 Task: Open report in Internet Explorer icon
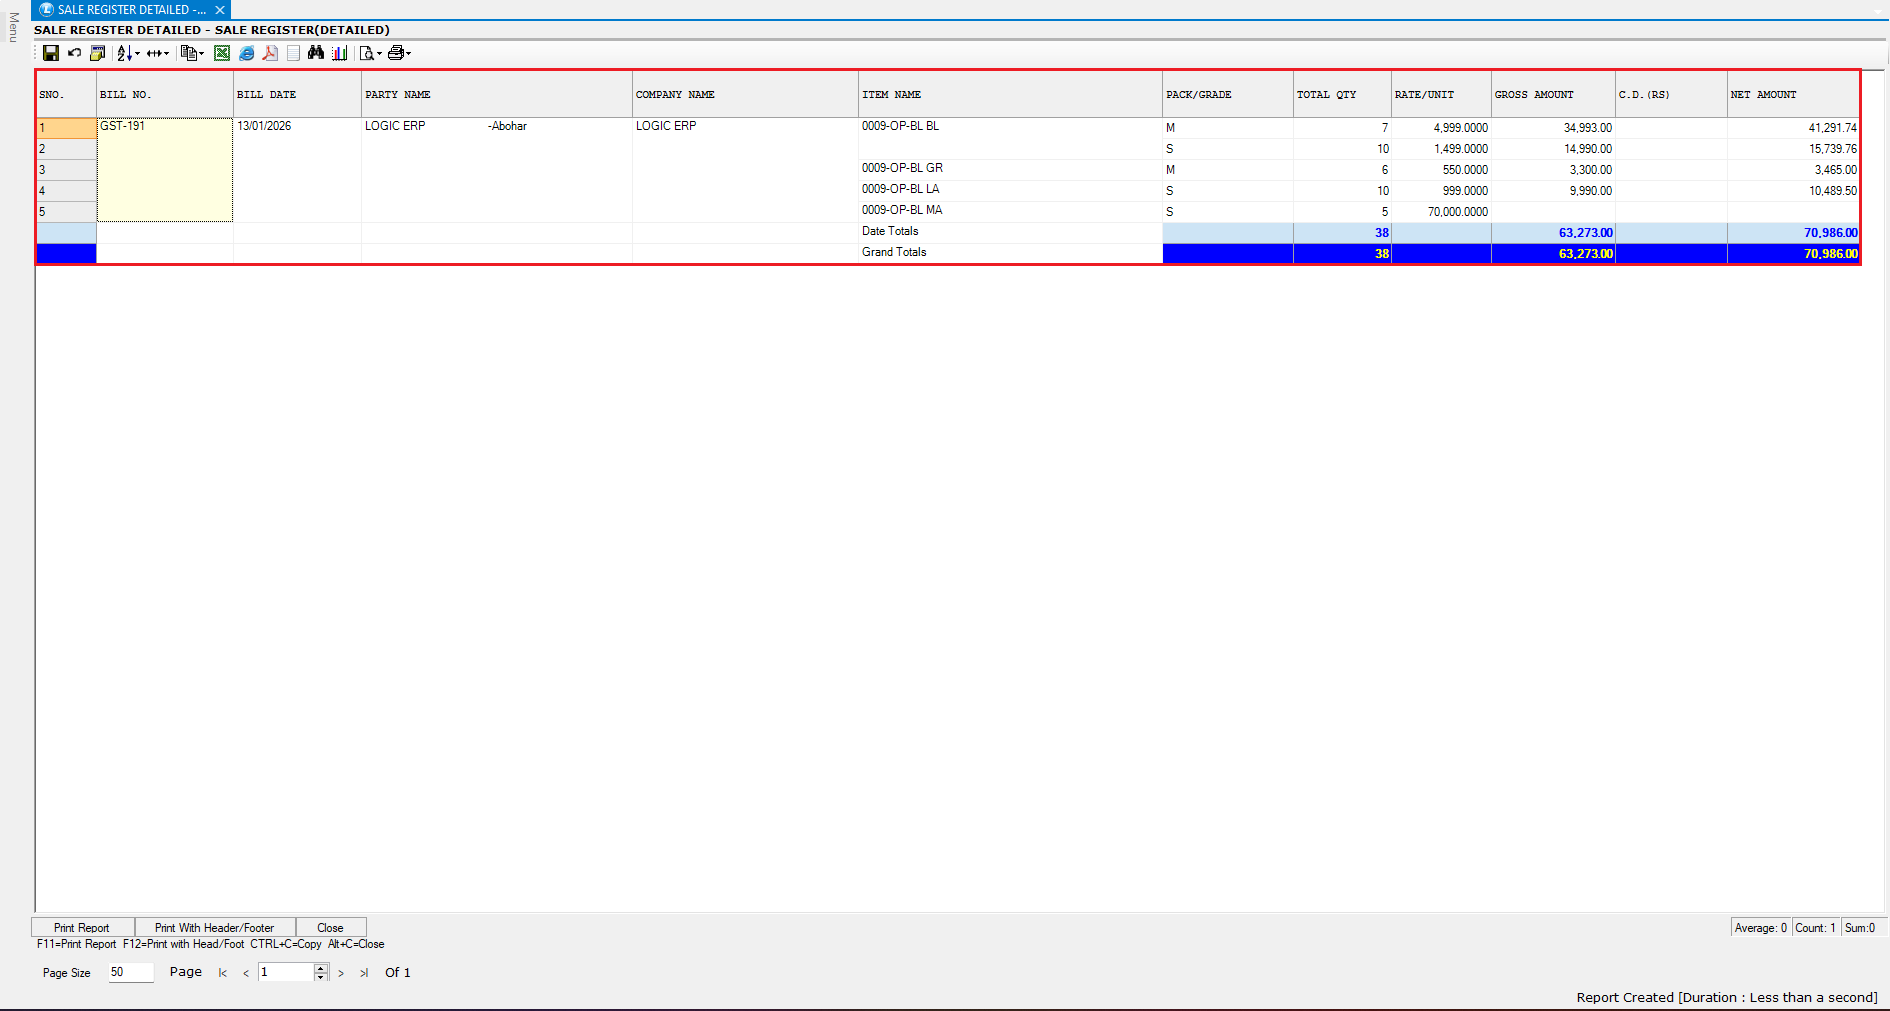point(246,53)
